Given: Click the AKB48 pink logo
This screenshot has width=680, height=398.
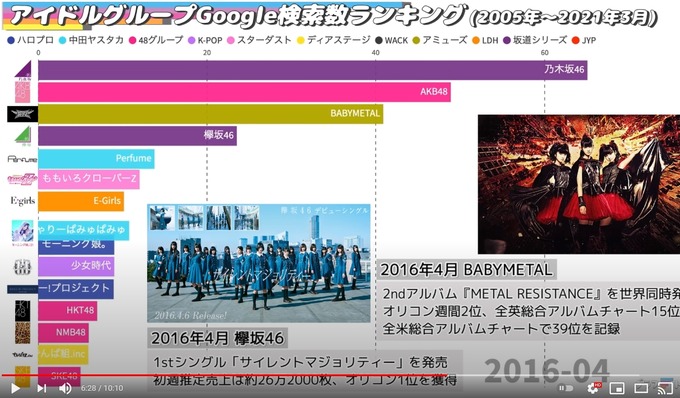Looking at the screenshot, I should tap(23, 91).
